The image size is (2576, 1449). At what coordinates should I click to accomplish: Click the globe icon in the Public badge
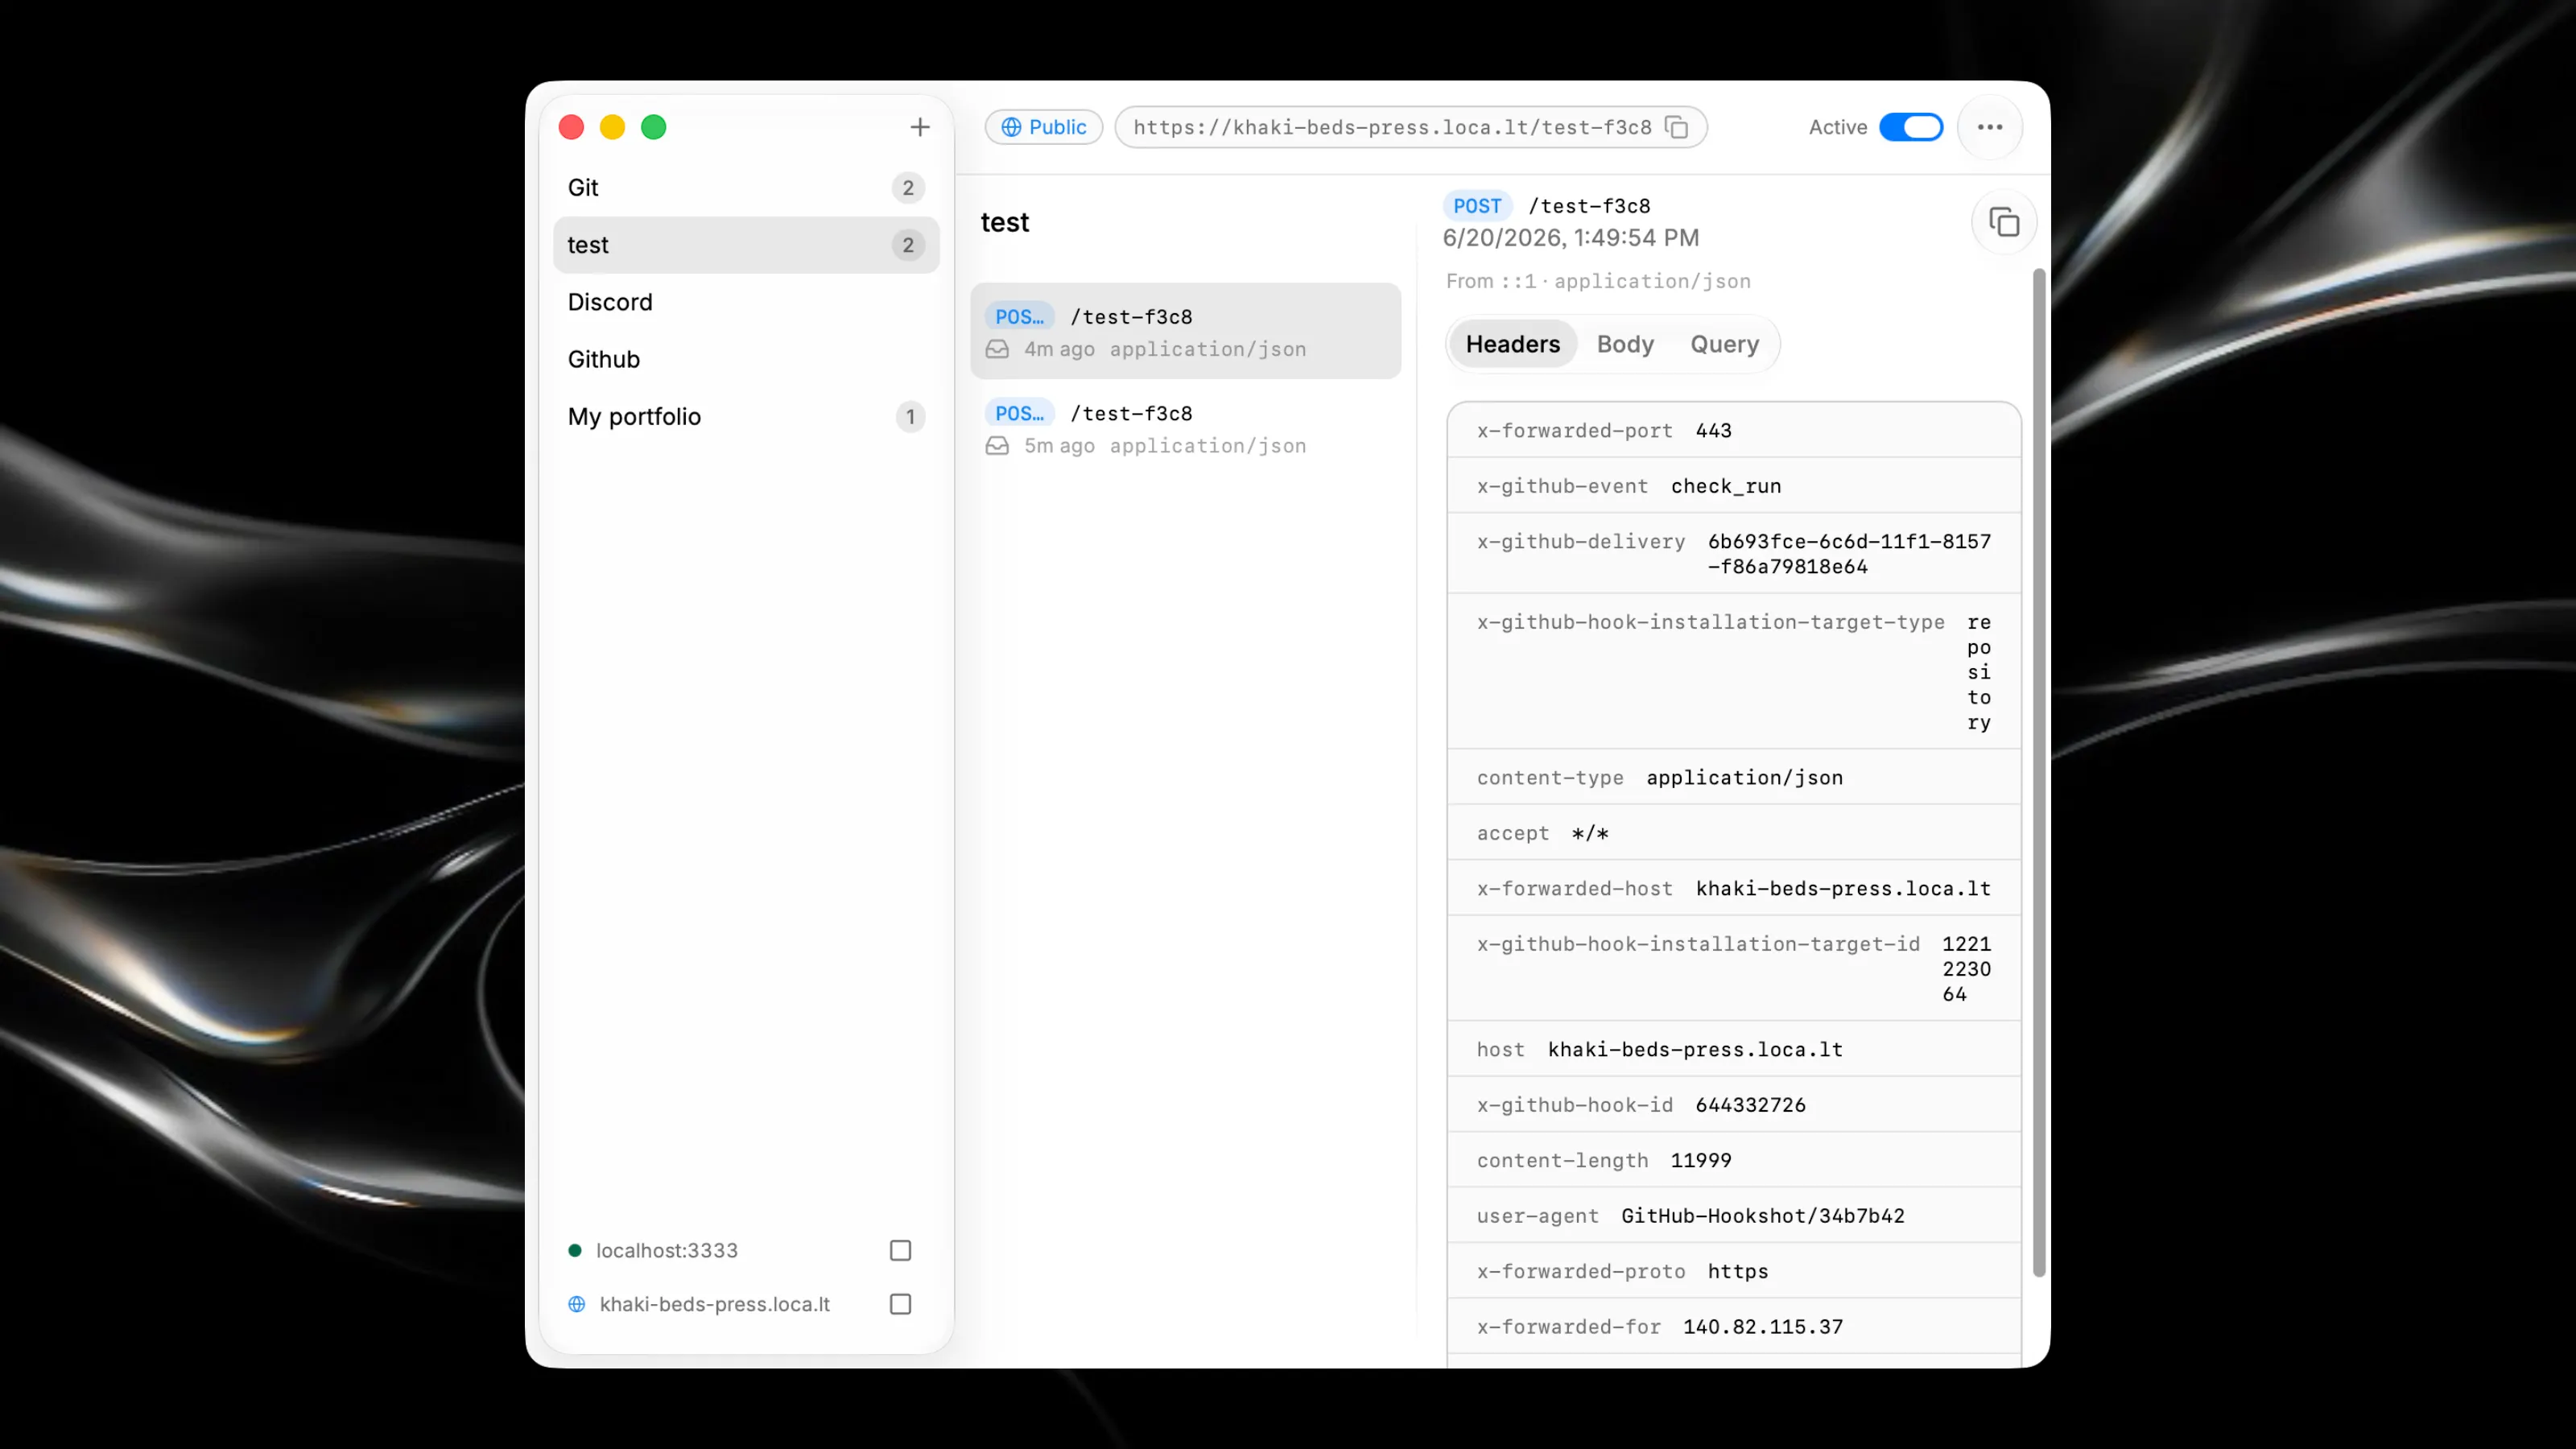1011,127
